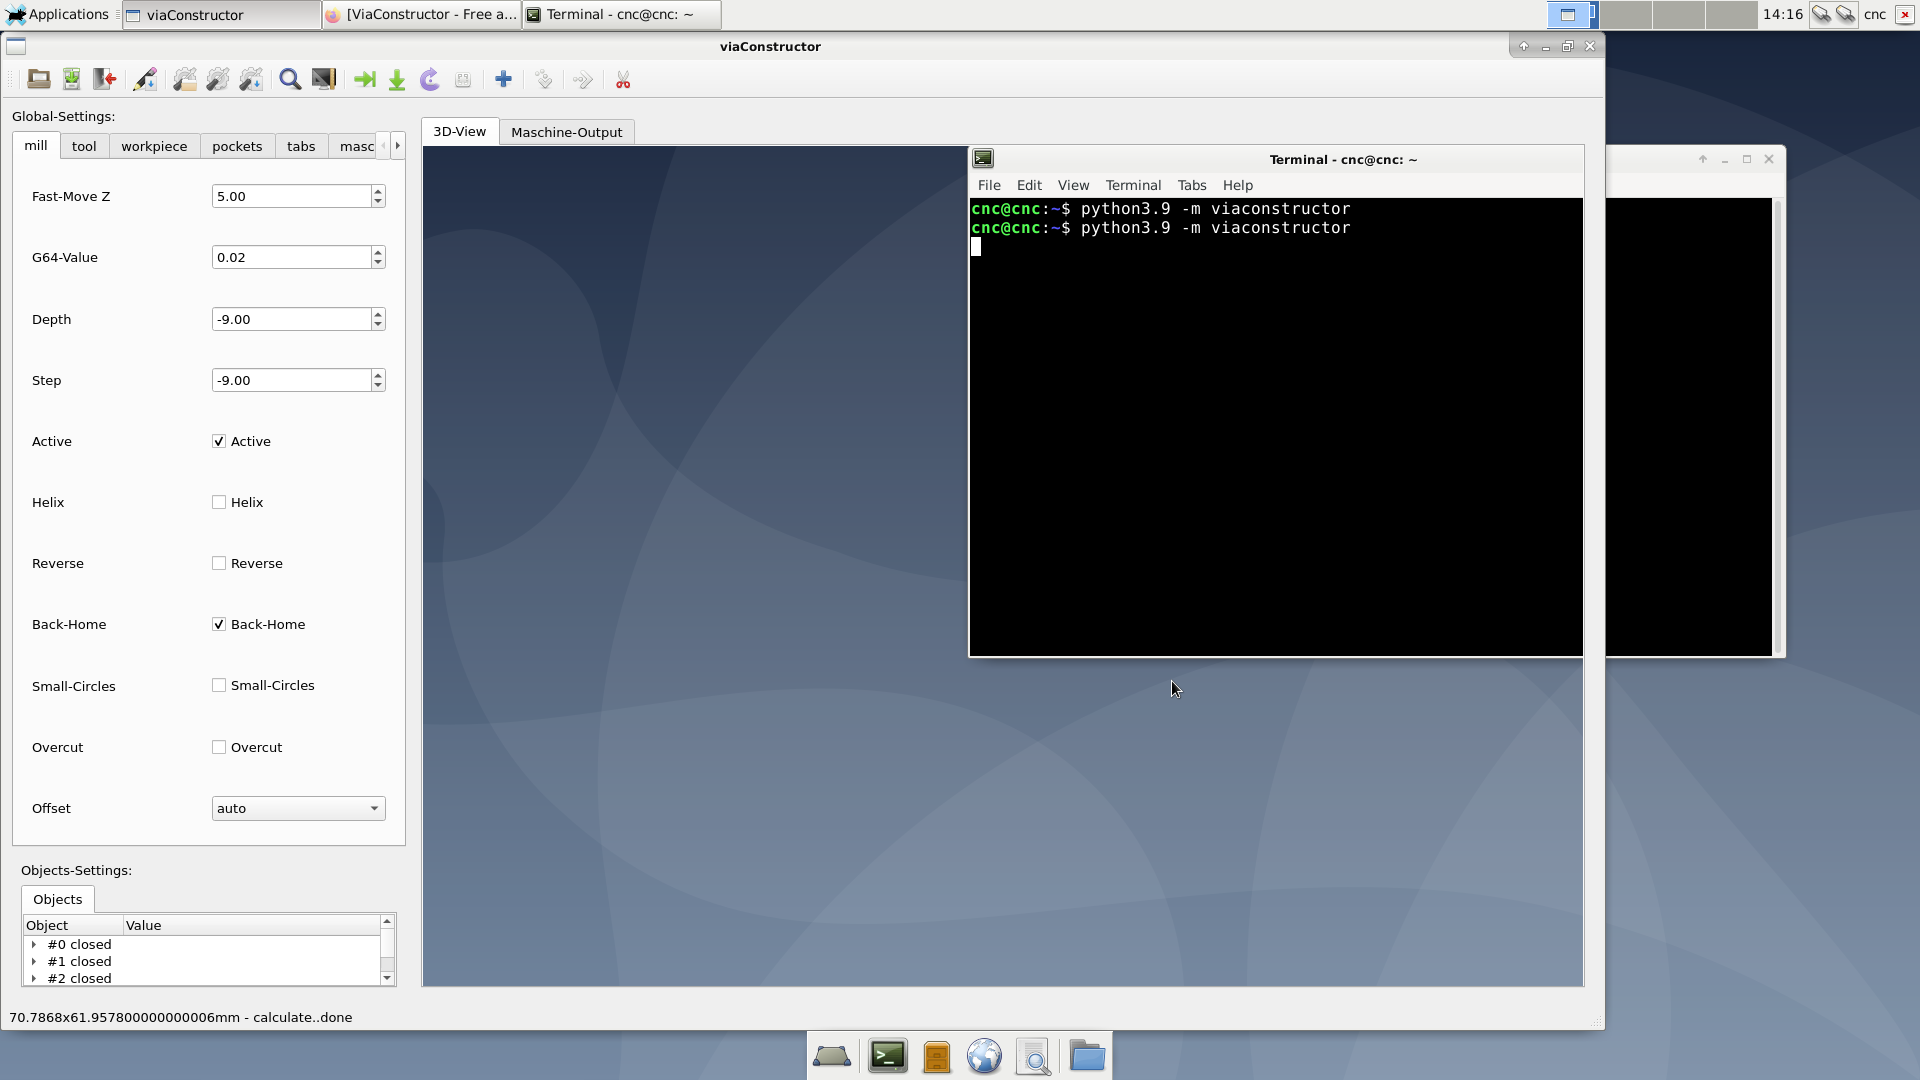Click the magnifying glass toolbar icon
This screenshot has height=1080, width=1920.
[x=290, y=80]
